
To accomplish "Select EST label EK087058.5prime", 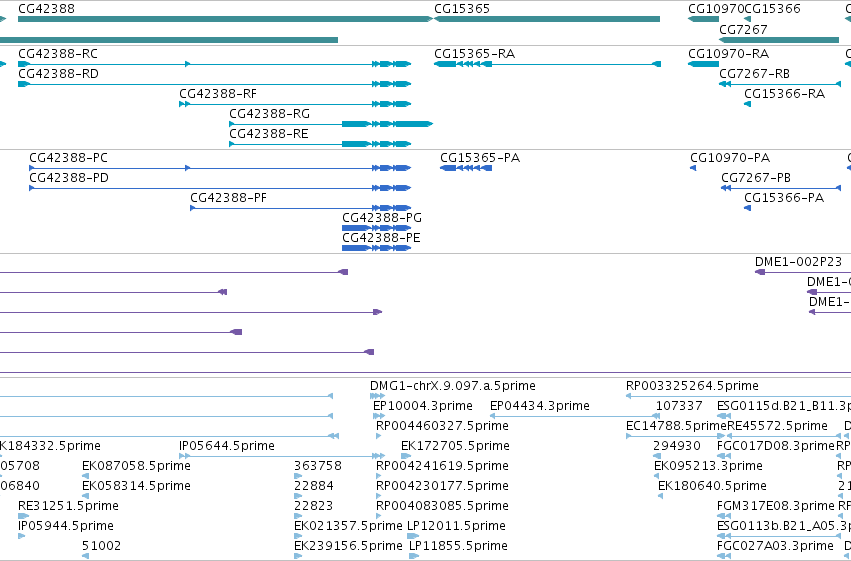I will coord(136,466).
